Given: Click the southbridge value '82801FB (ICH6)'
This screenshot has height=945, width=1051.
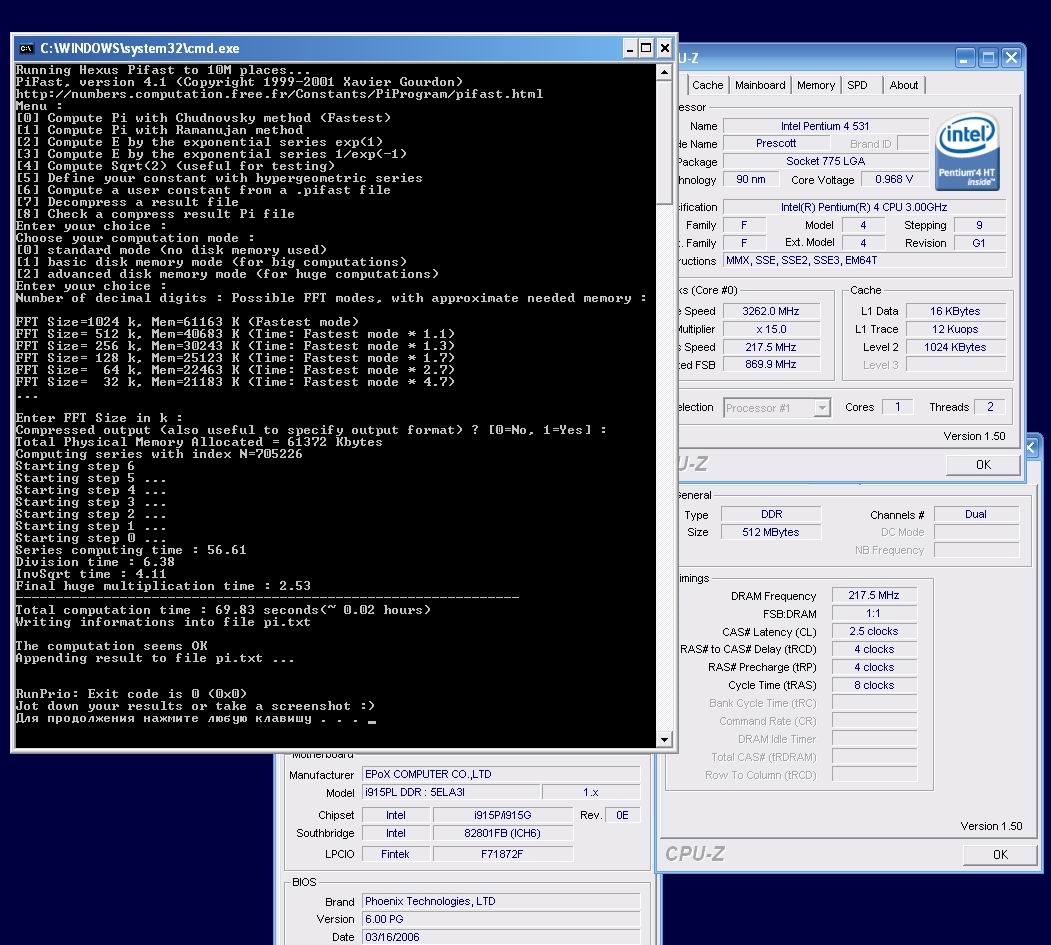Looking at the screenshot, I should tap(503, 833).
